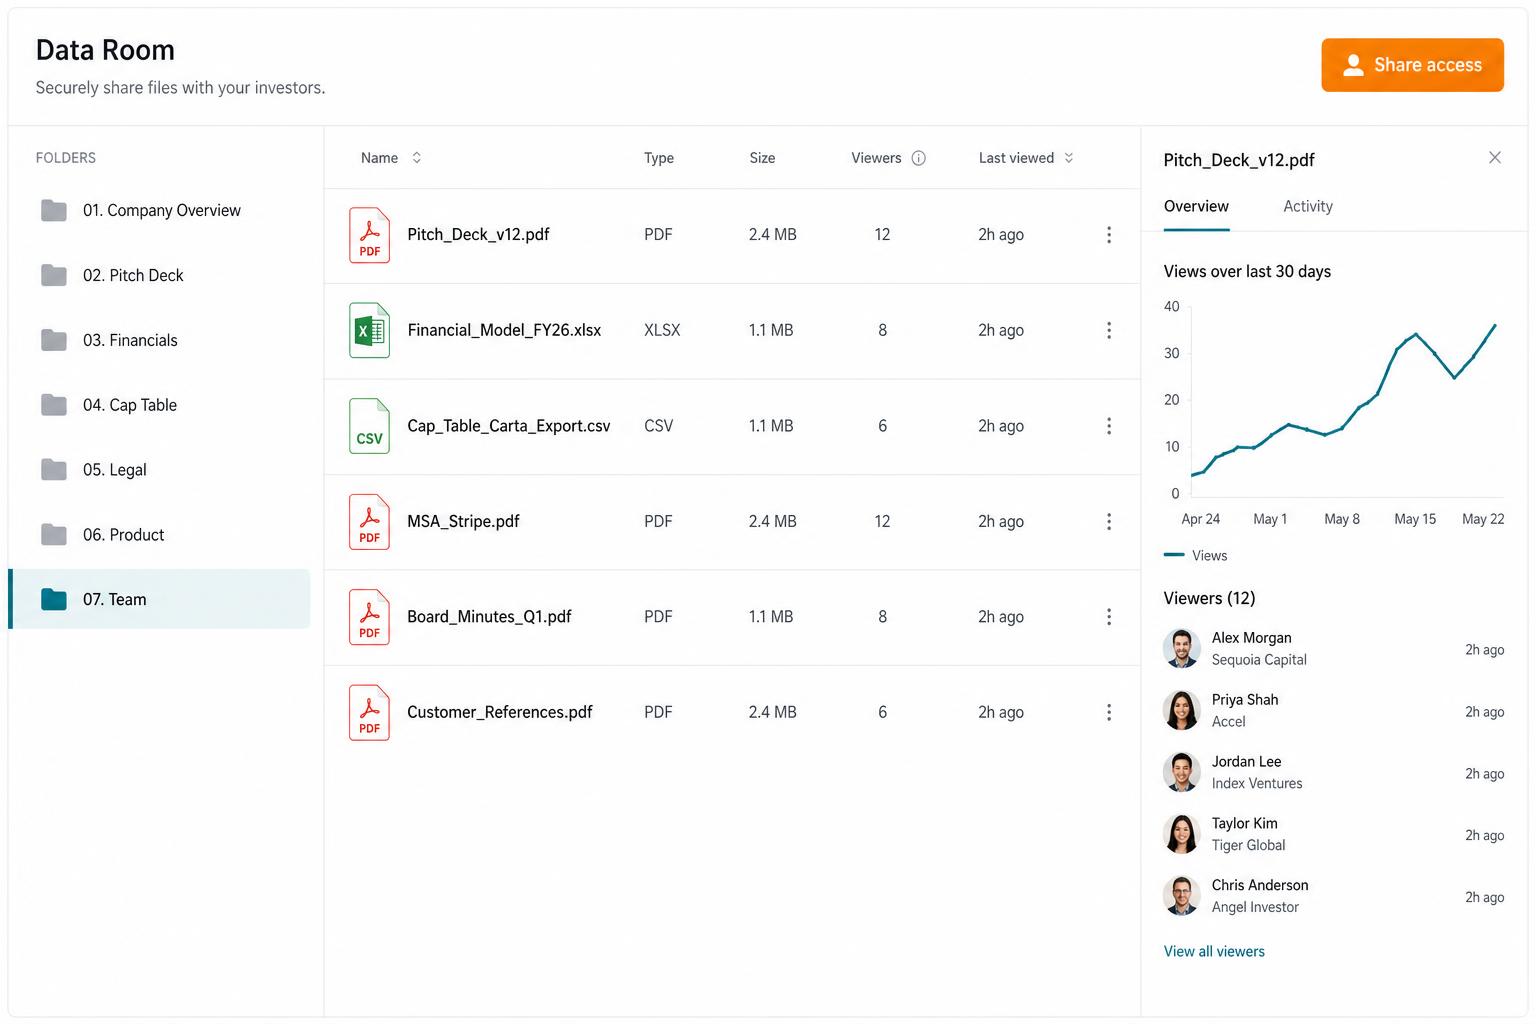Screen dimensions: 1536x1024
Task: Click the Viewers info icon
Action: 919,158
